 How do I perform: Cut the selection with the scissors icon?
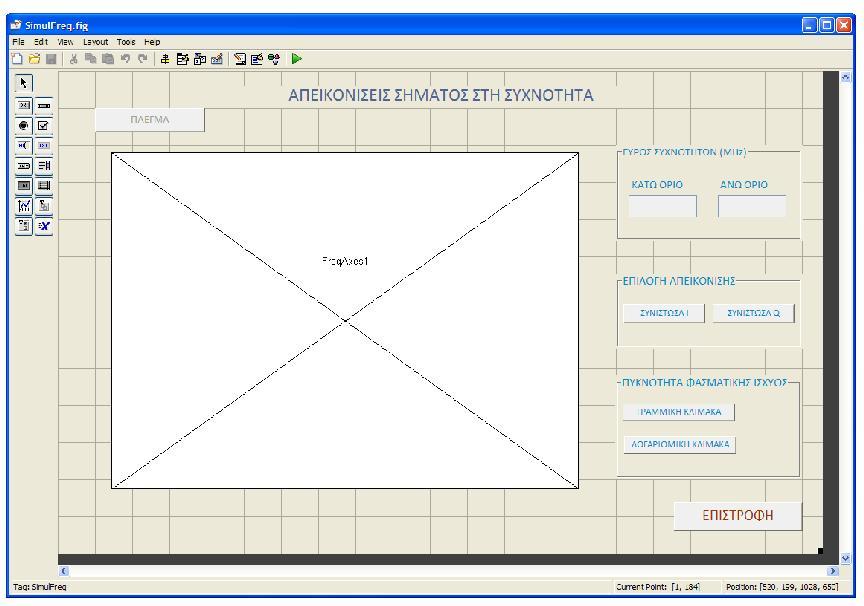(73, 59)
